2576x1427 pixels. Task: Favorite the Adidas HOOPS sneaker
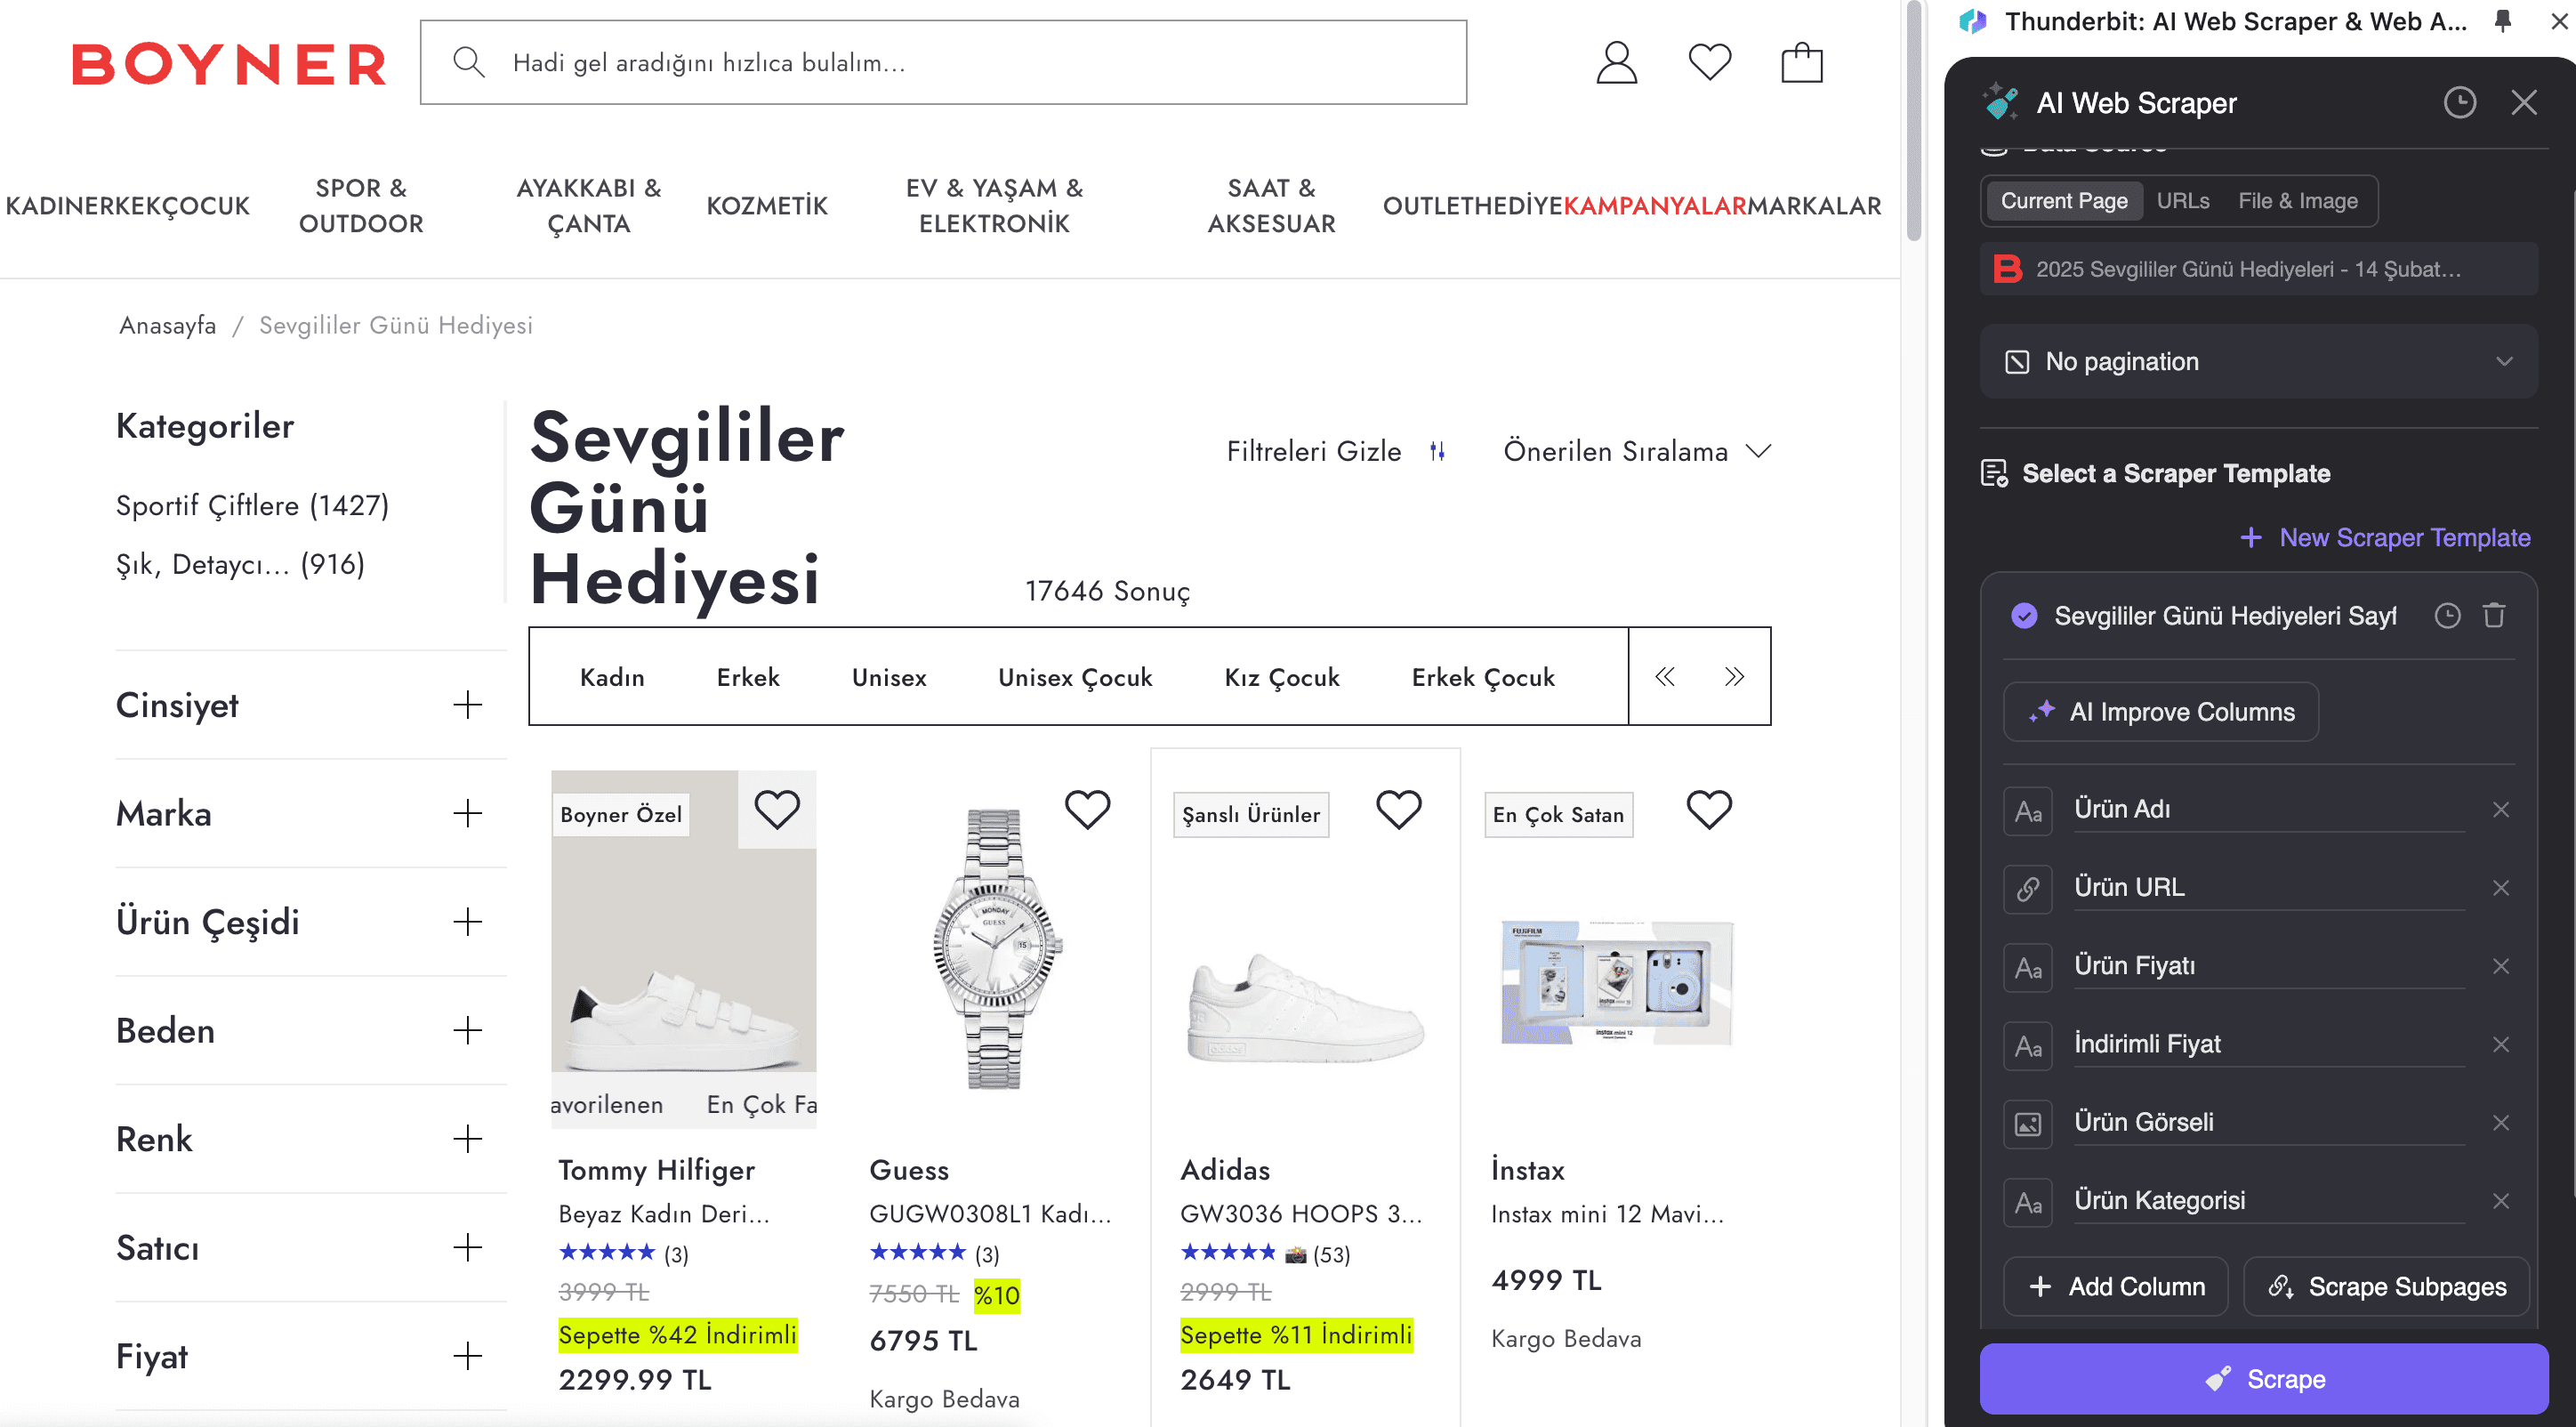pos(1398,810)
